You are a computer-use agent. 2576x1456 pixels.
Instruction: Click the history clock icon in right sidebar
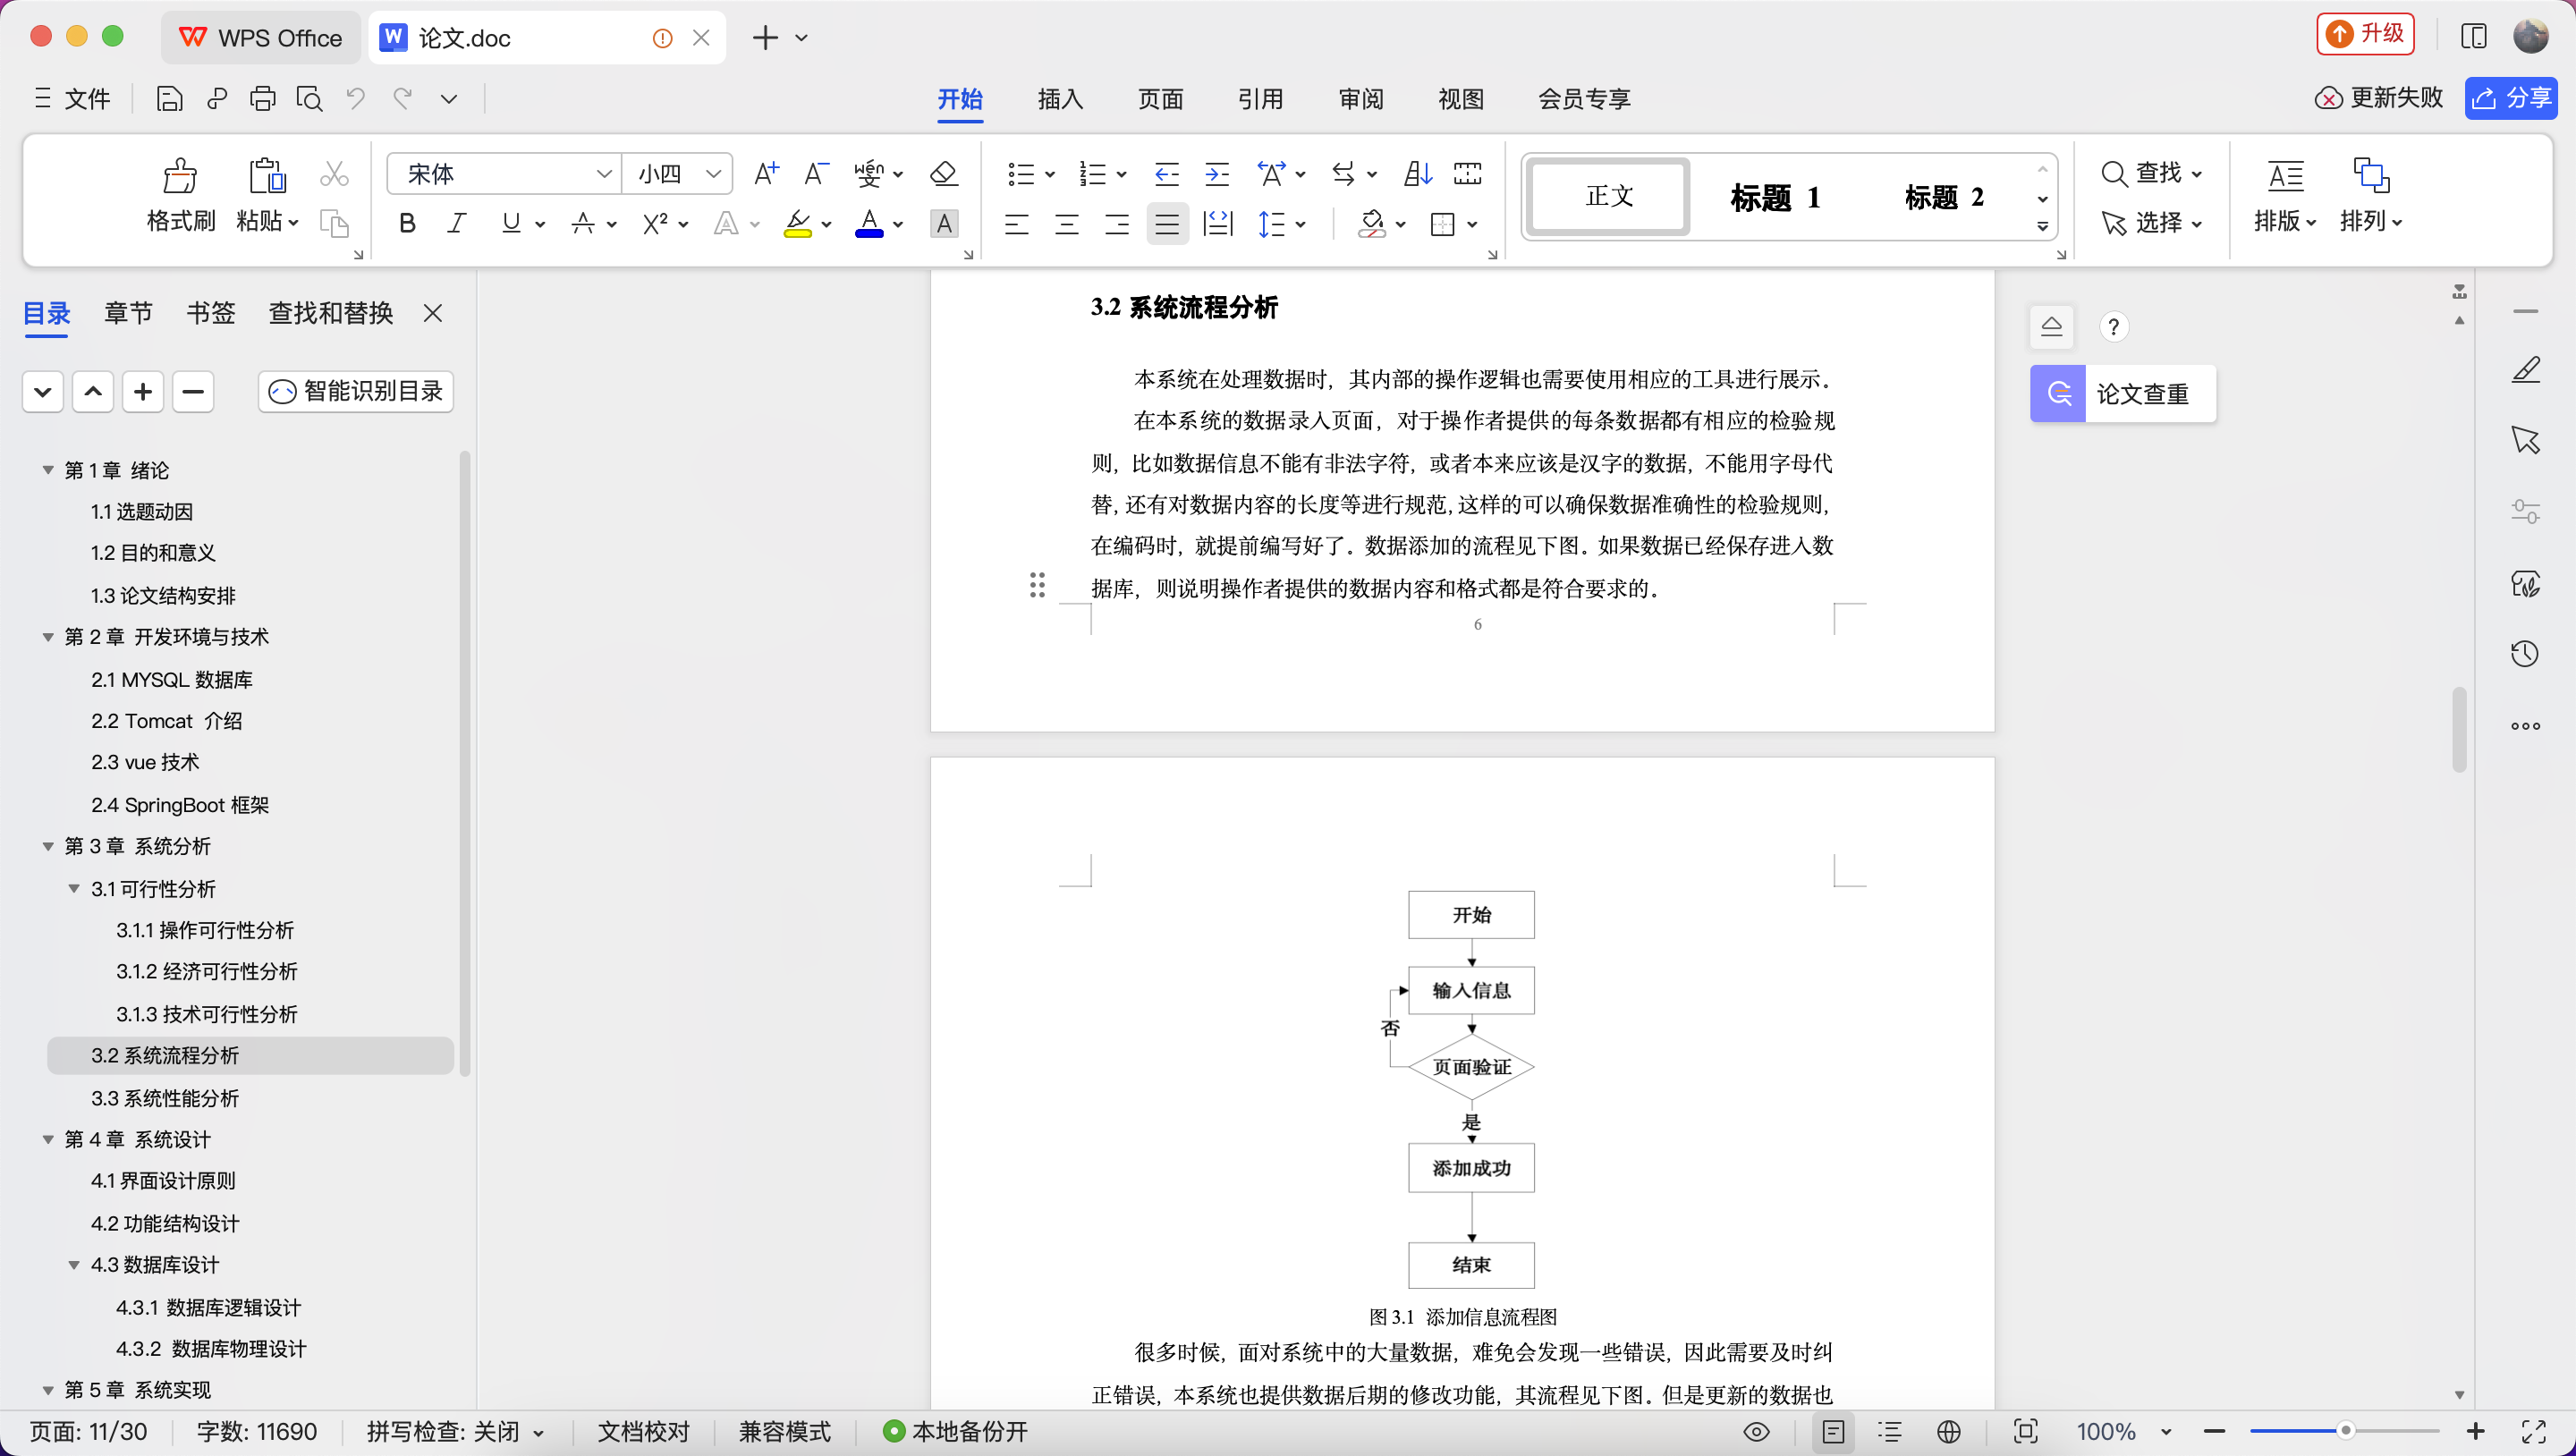point(2525,654)
